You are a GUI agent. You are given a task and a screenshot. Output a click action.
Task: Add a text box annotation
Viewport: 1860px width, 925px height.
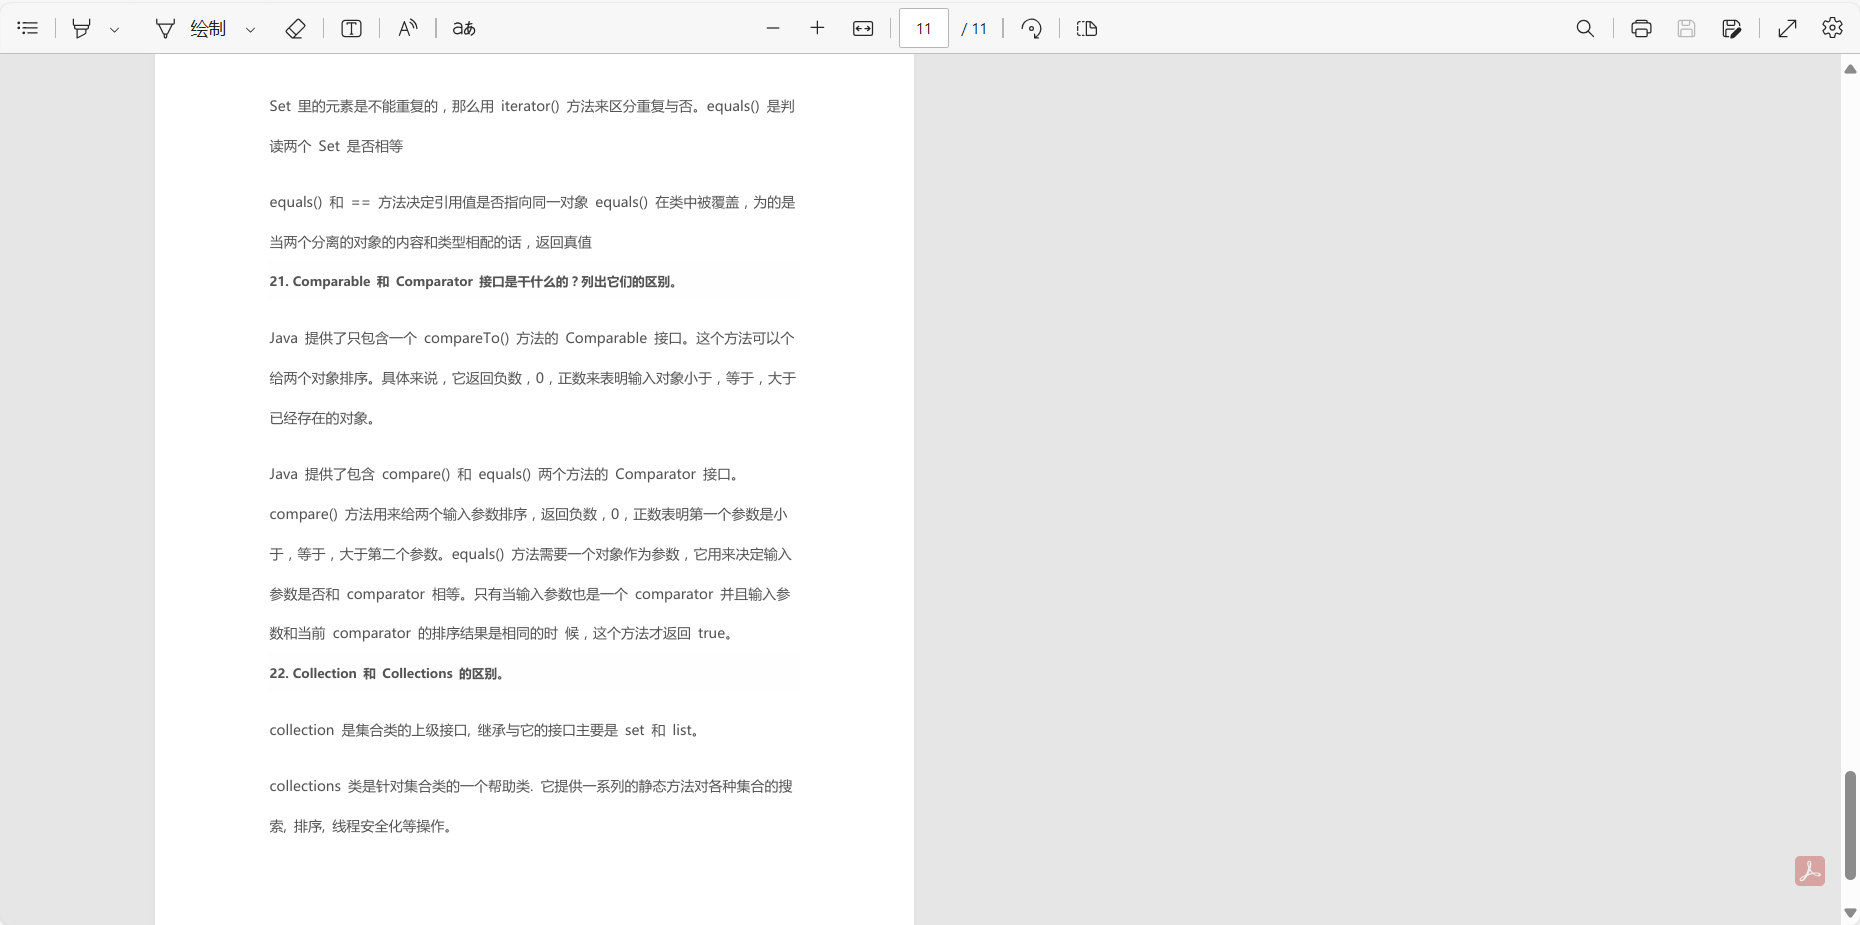[351, 28]
